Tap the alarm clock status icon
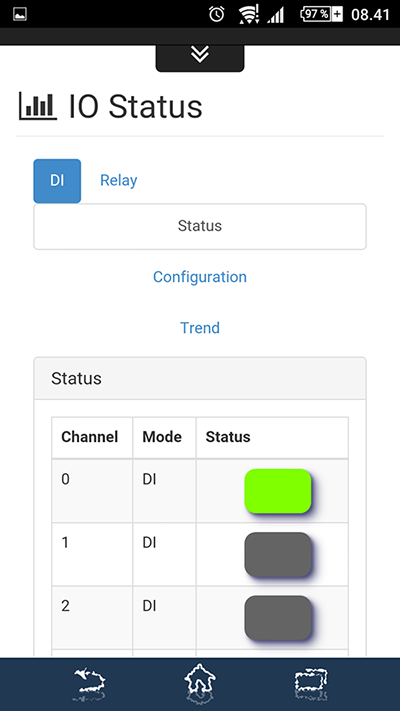Screen dimensions: 400x711 click(217, 15)
